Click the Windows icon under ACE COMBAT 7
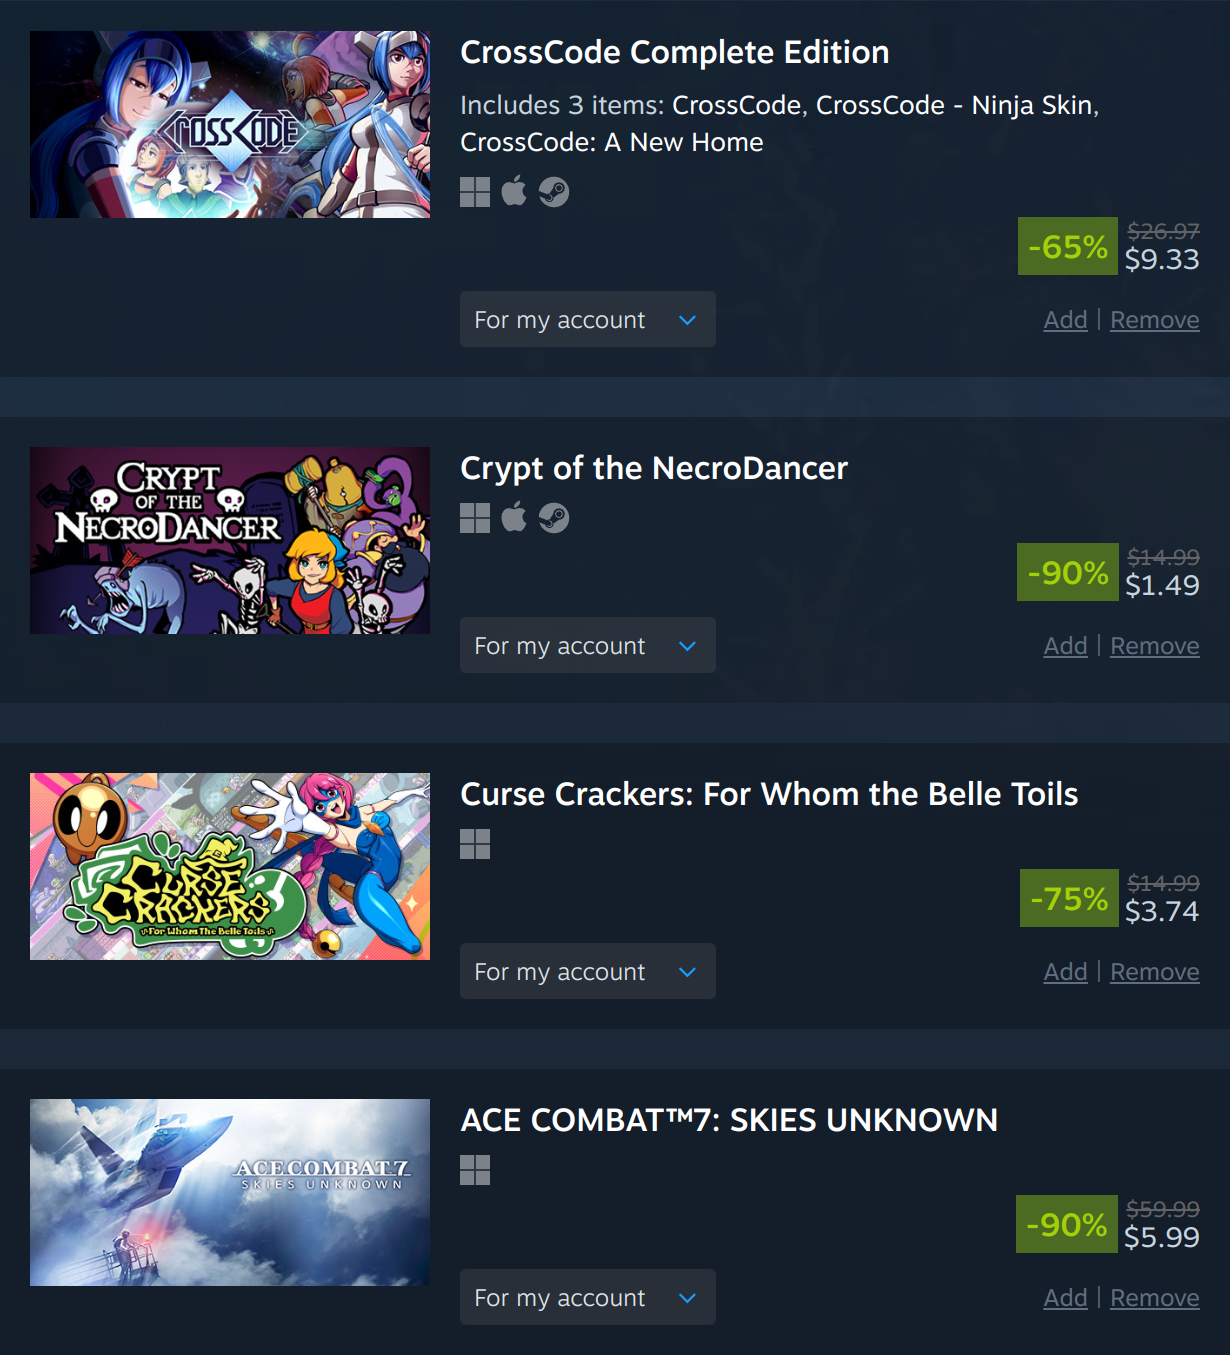1230x1355 pixels. tap(475, 1170)
